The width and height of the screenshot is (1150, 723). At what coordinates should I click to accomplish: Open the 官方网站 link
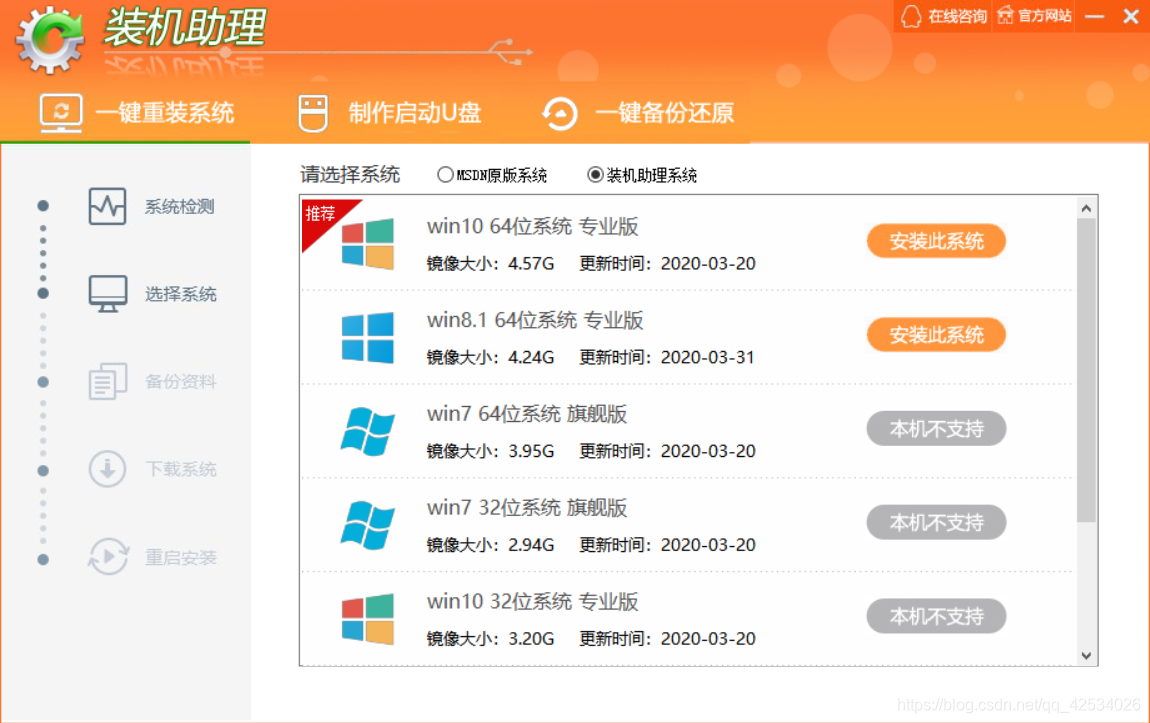click(x=1034, y=16)
